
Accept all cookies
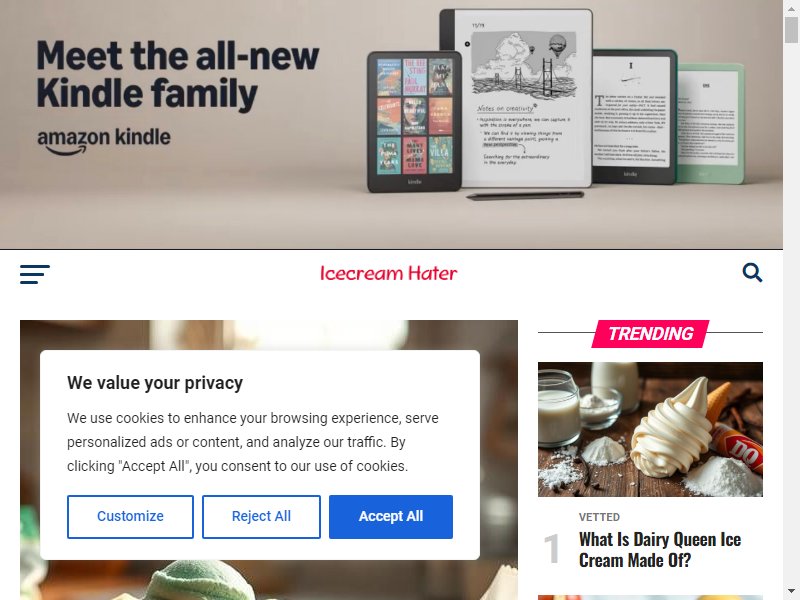pyautogui.click(x=391, y=516)
